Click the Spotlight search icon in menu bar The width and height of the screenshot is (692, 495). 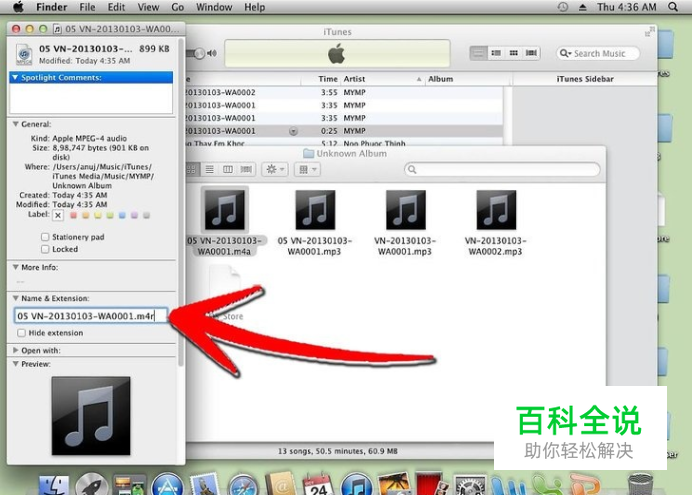tap(673, 7)
